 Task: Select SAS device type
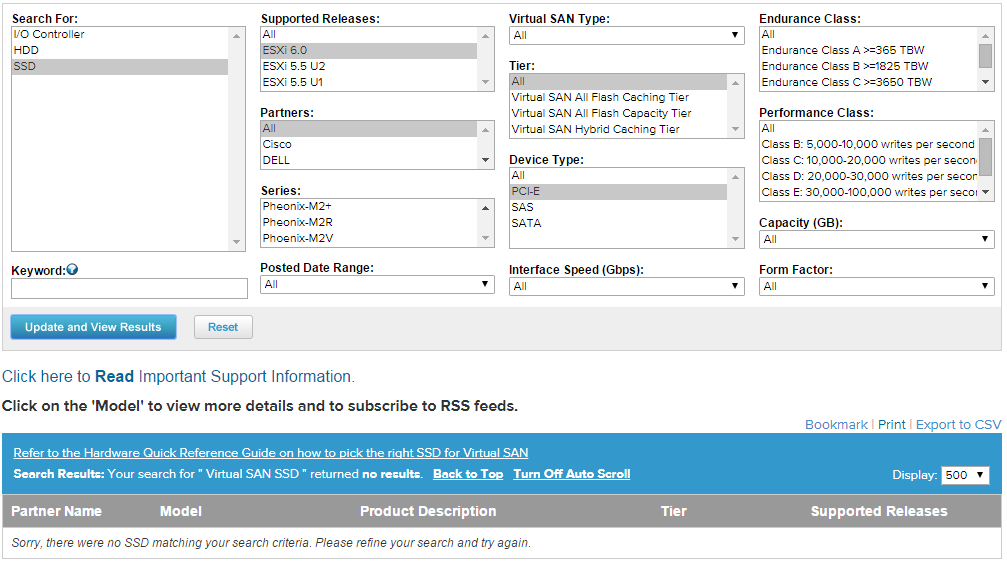coord(618,208)
